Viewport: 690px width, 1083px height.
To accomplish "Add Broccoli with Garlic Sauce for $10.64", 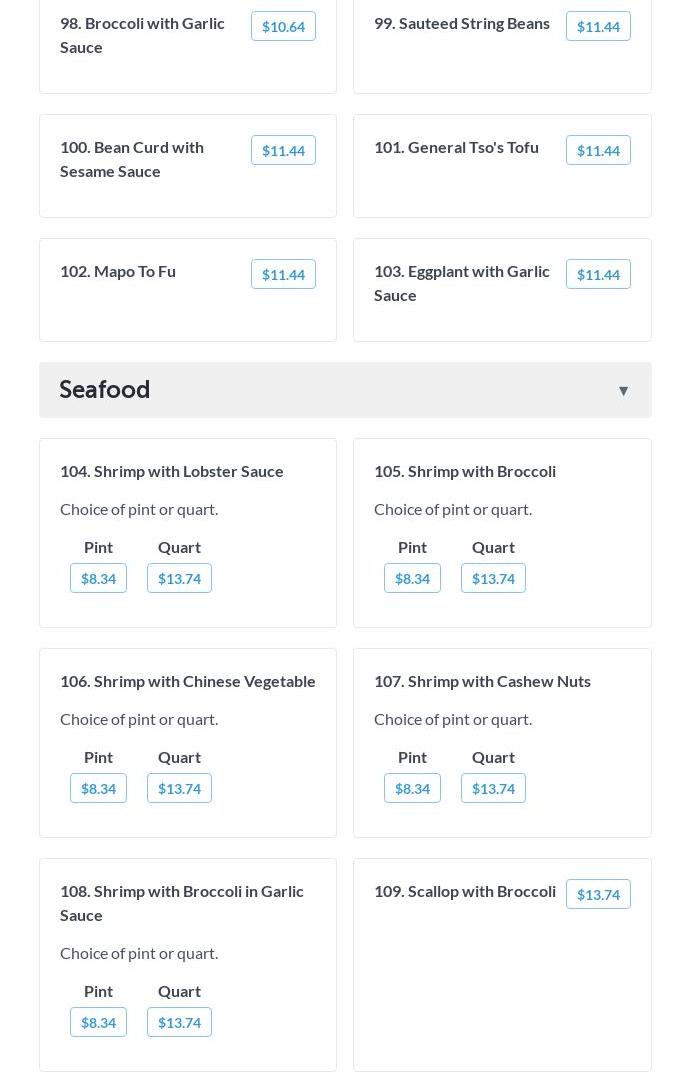I will point(283,27).
